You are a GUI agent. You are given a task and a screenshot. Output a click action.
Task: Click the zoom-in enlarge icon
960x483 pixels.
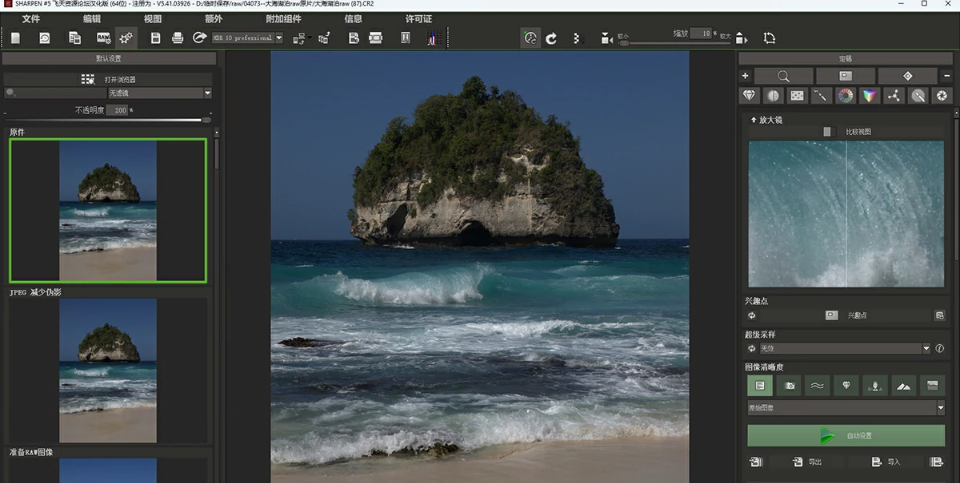[741, 39]
